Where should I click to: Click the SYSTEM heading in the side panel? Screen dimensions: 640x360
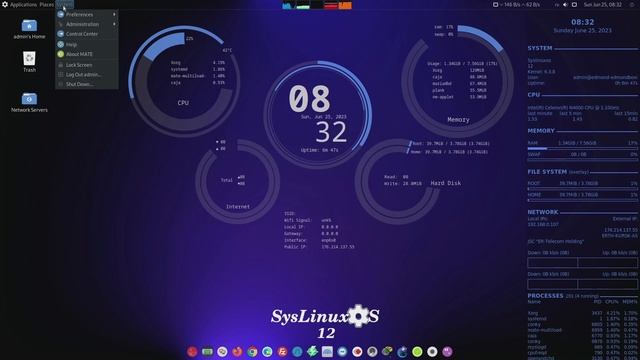pos(540,48)
